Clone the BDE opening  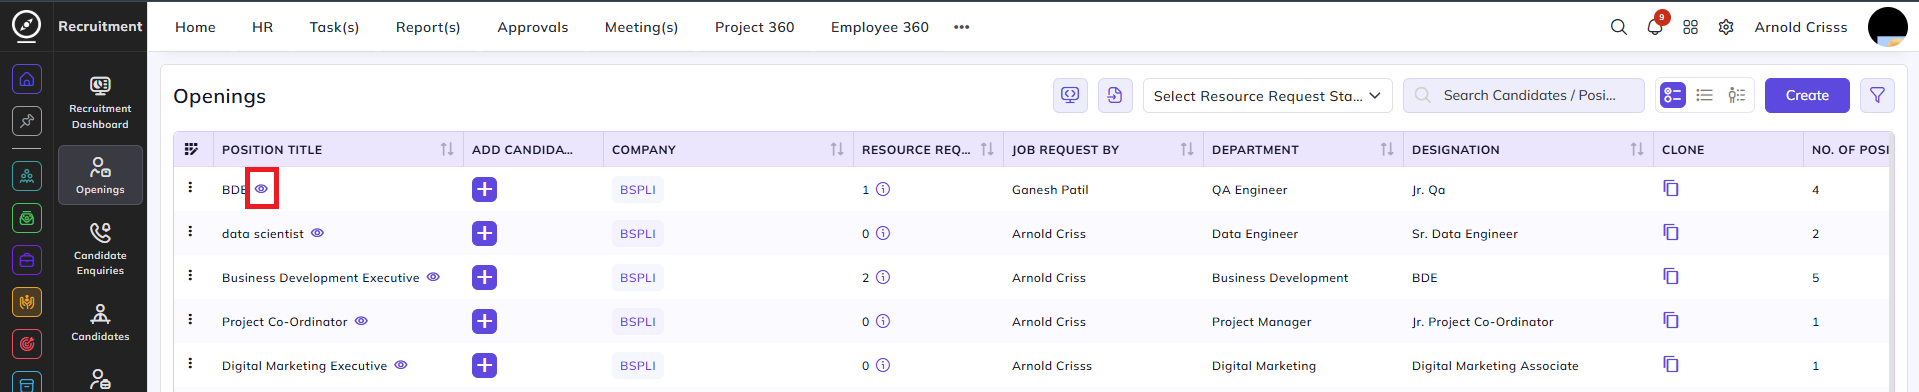1670,188
